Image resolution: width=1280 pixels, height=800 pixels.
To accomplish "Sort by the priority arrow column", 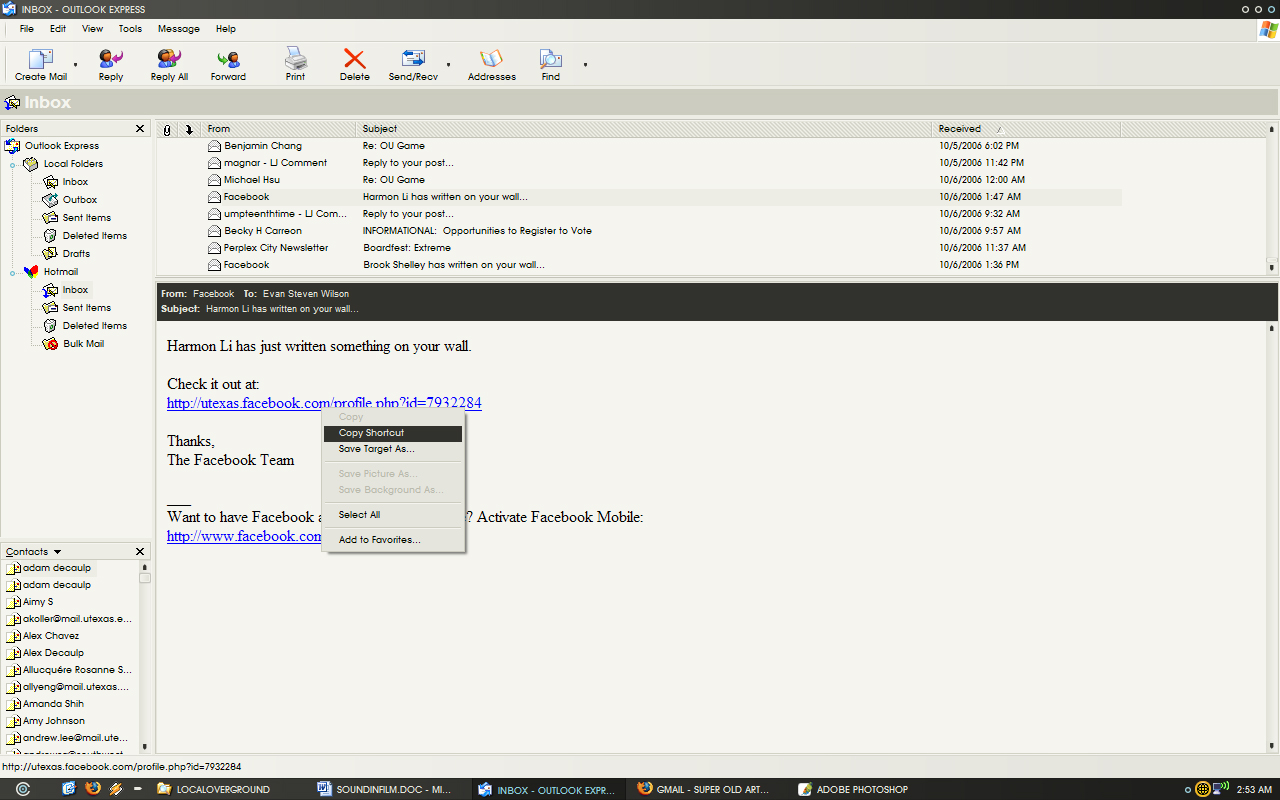I will coord(189,129).
